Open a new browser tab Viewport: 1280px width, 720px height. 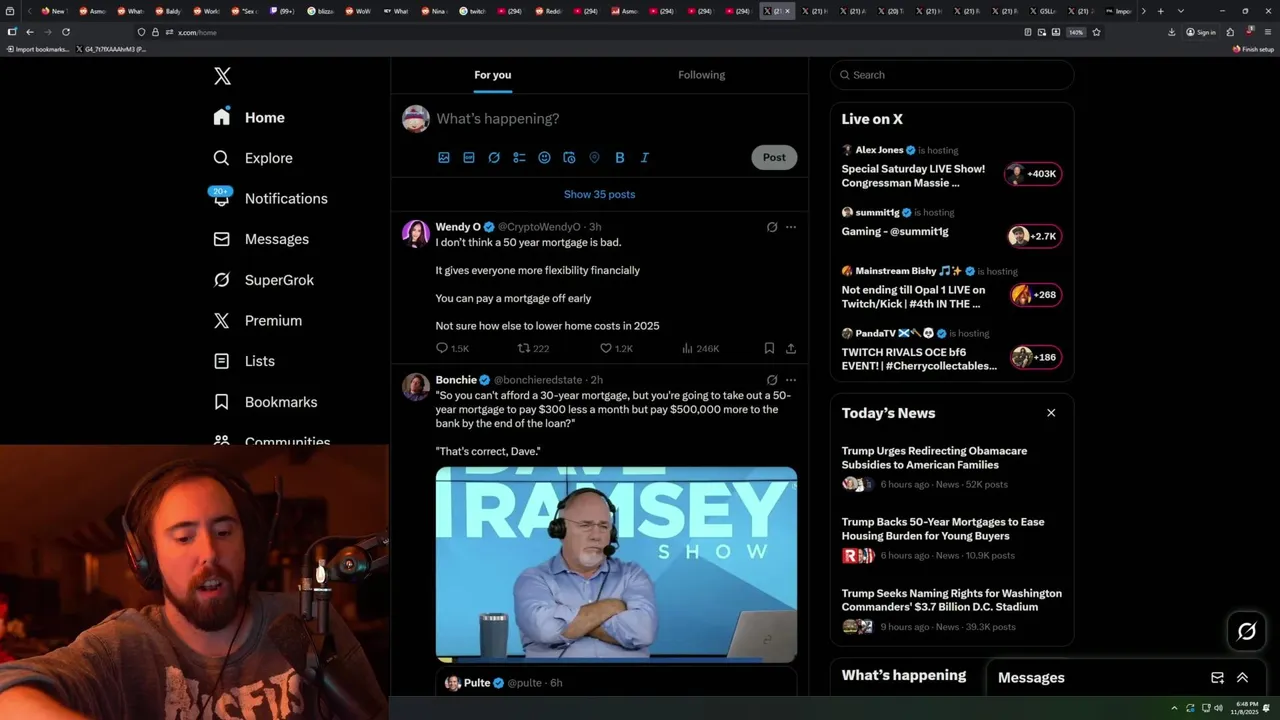(1160, 11)
